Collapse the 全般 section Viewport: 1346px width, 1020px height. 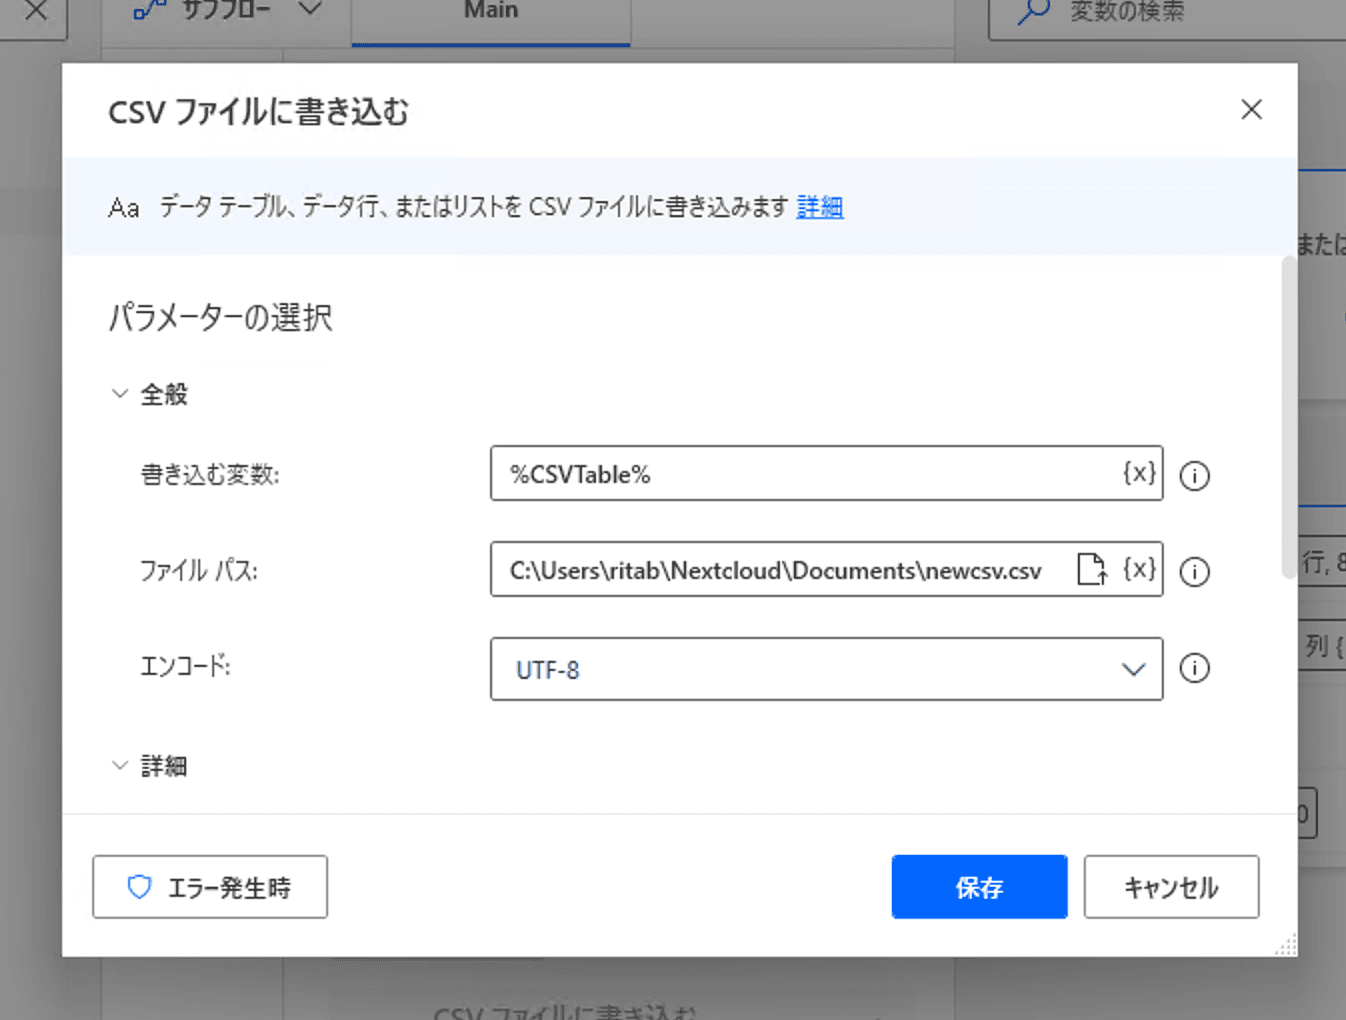120,394
